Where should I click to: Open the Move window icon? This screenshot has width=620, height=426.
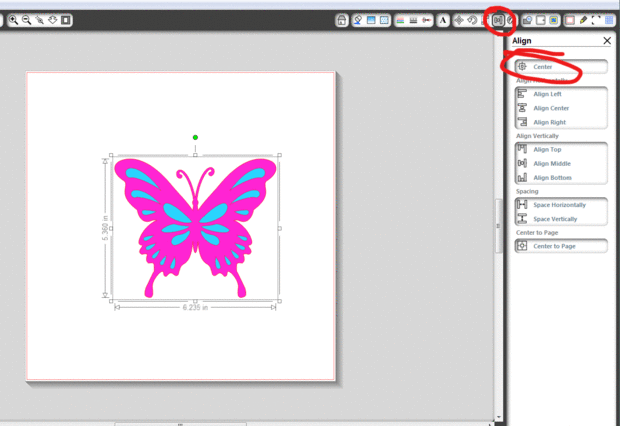tap(459, 20)
